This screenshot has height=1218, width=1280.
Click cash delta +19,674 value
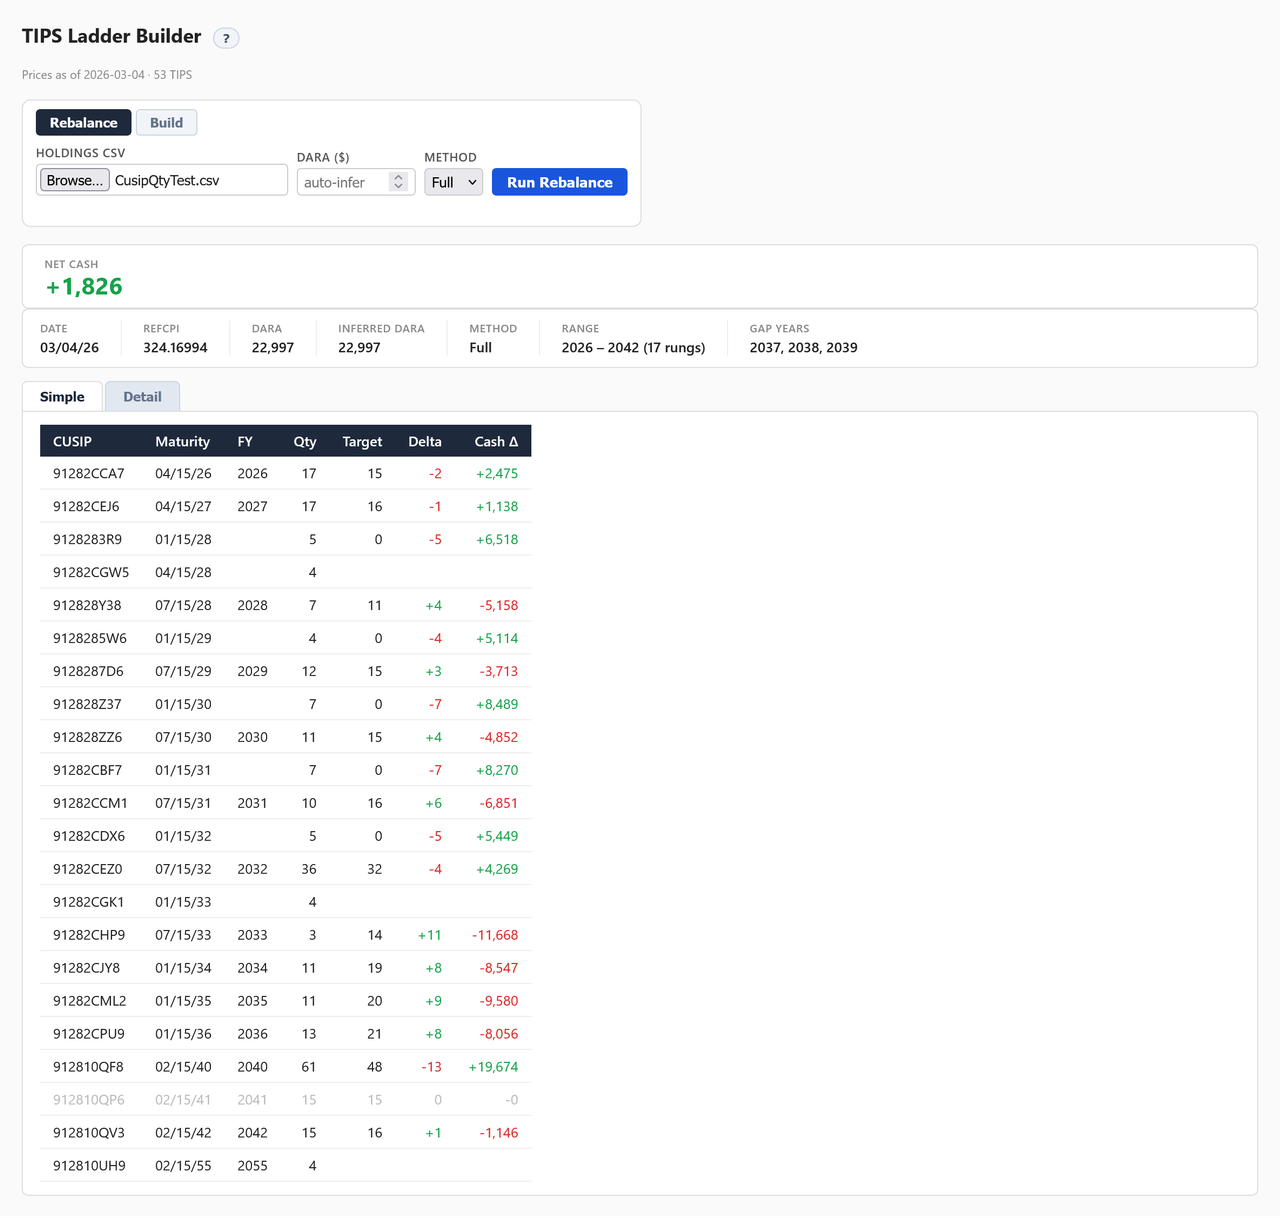(x=493, y=1068)
